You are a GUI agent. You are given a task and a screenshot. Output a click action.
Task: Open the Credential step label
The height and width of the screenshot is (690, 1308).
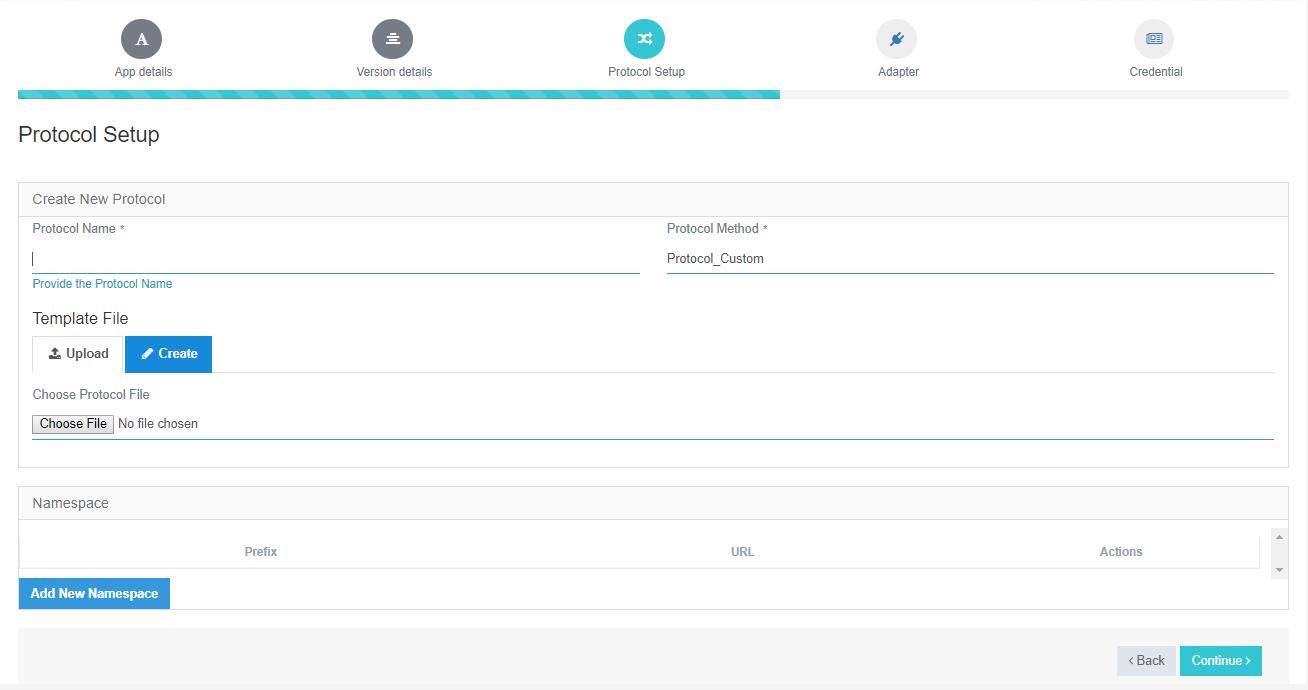pos(1155,71)
